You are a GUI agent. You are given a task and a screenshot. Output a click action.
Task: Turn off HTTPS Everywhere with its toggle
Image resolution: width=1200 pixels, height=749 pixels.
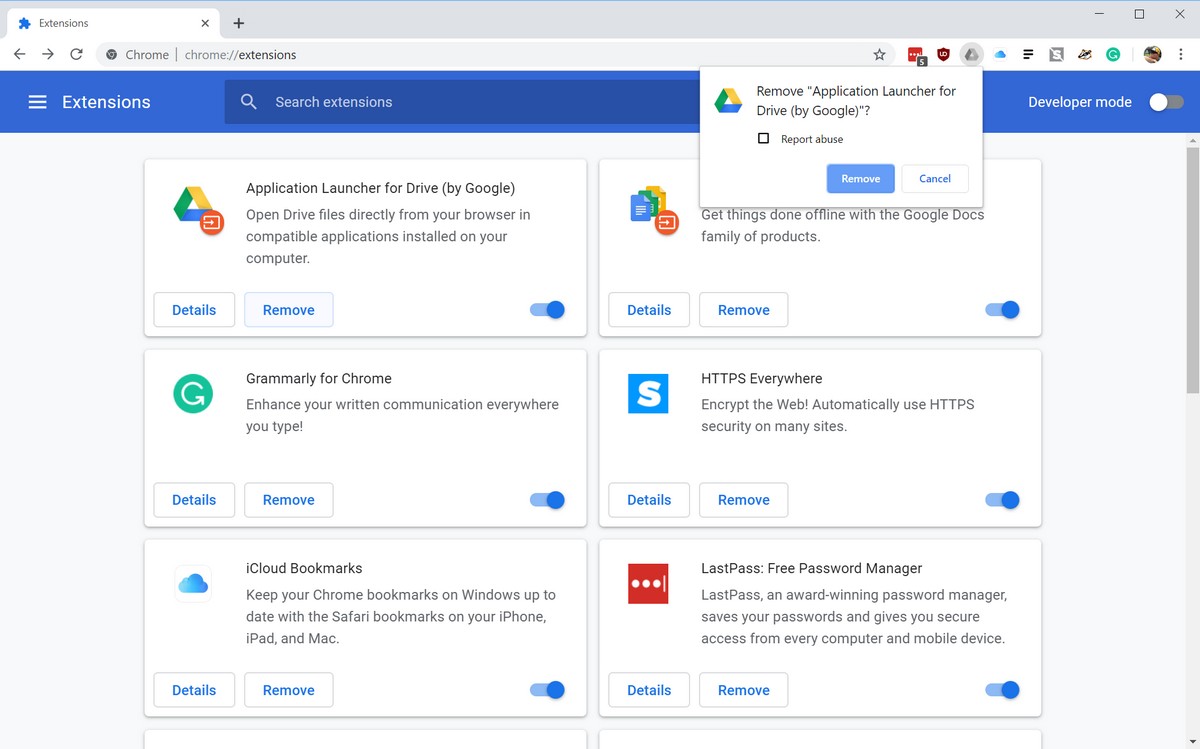click(1001, 499)
